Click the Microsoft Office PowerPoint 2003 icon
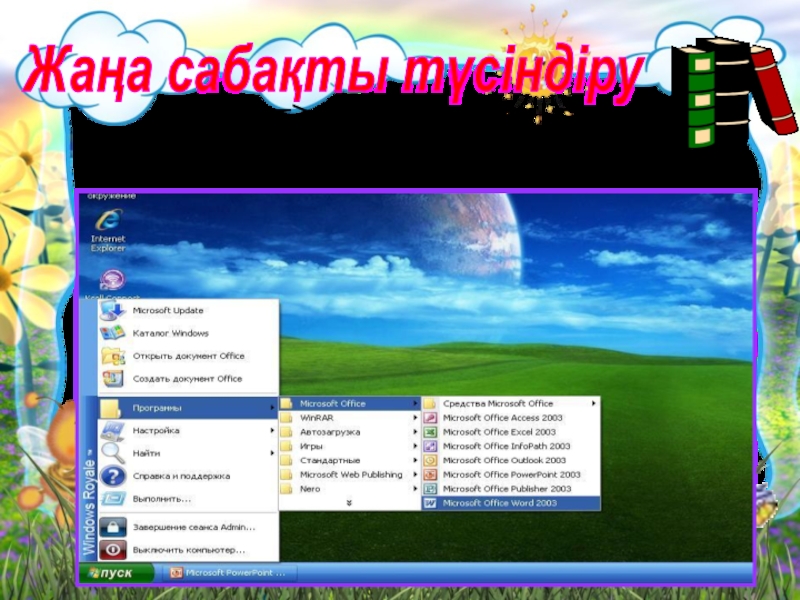800x600 pixels. coord(431,475)
